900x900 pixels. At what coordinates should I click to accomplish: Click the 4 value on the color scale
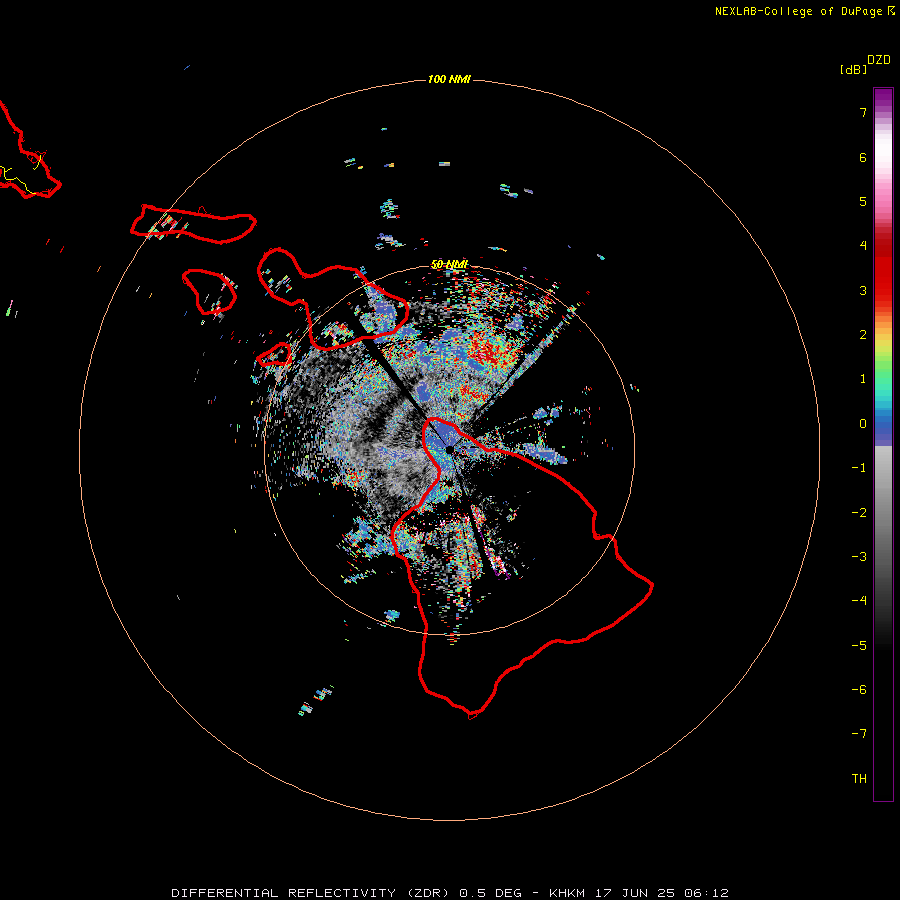(863, 246)
